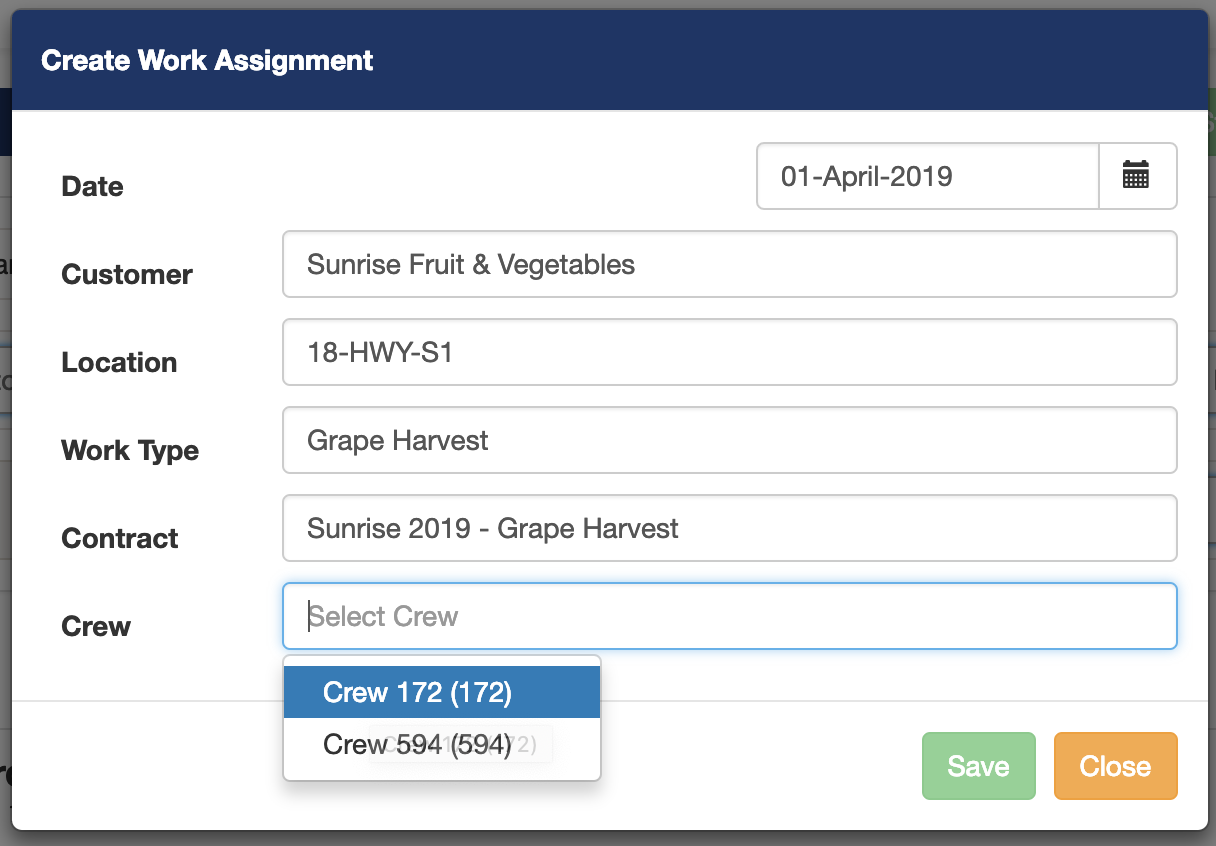Click the Date field label

click(92, 186)
